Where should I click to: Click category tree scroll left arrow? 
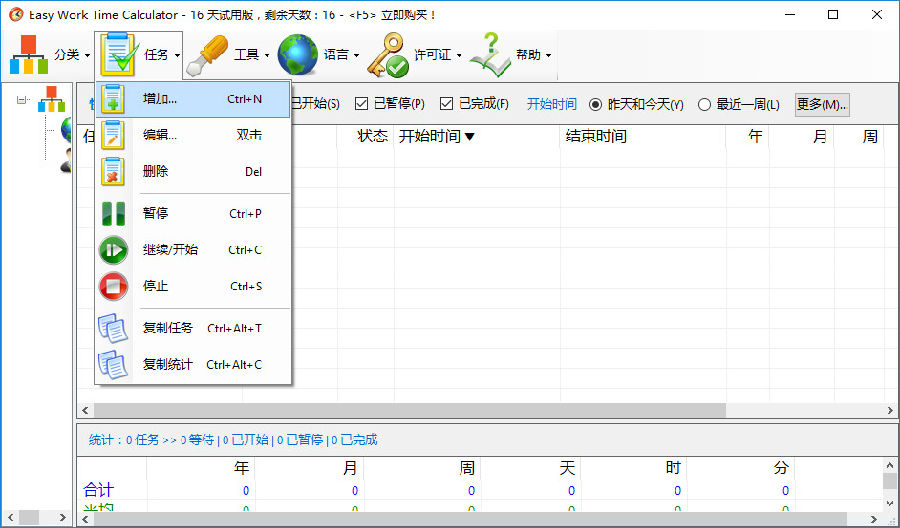point(11,518)
